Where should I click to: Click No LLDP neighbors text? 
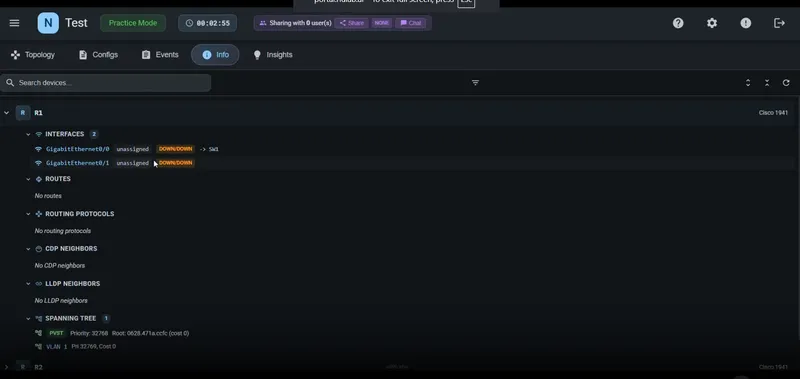(x=61, y=301)
